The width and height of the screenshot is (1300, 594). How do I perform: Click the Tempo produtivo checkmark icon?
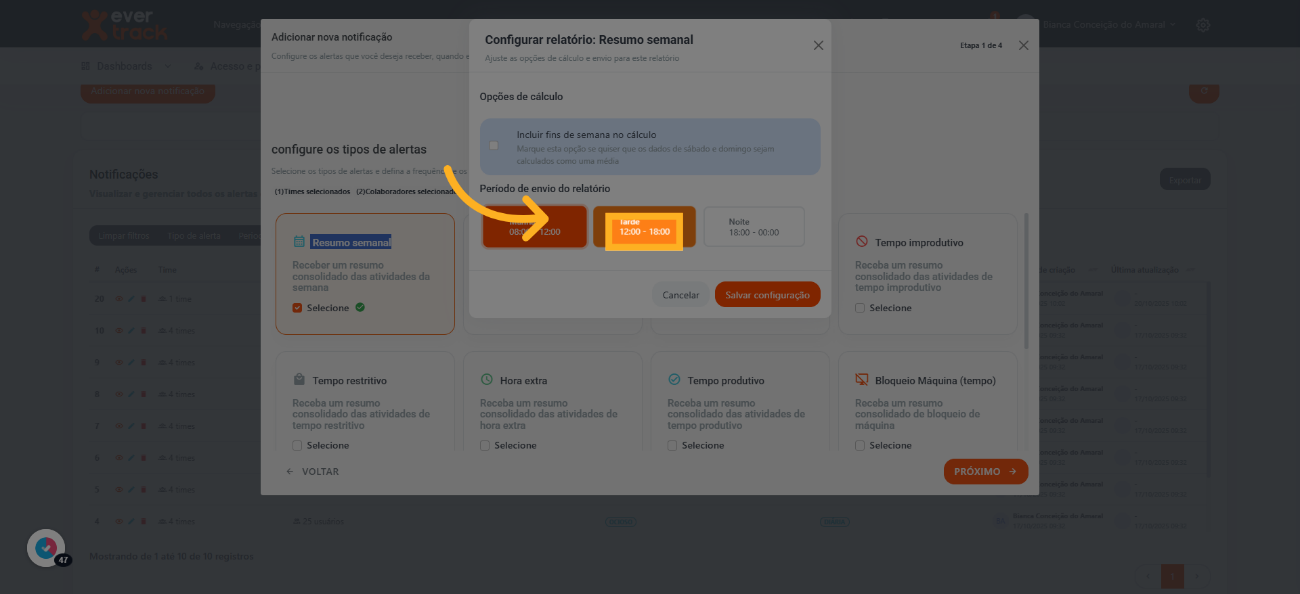click(674, 380)
